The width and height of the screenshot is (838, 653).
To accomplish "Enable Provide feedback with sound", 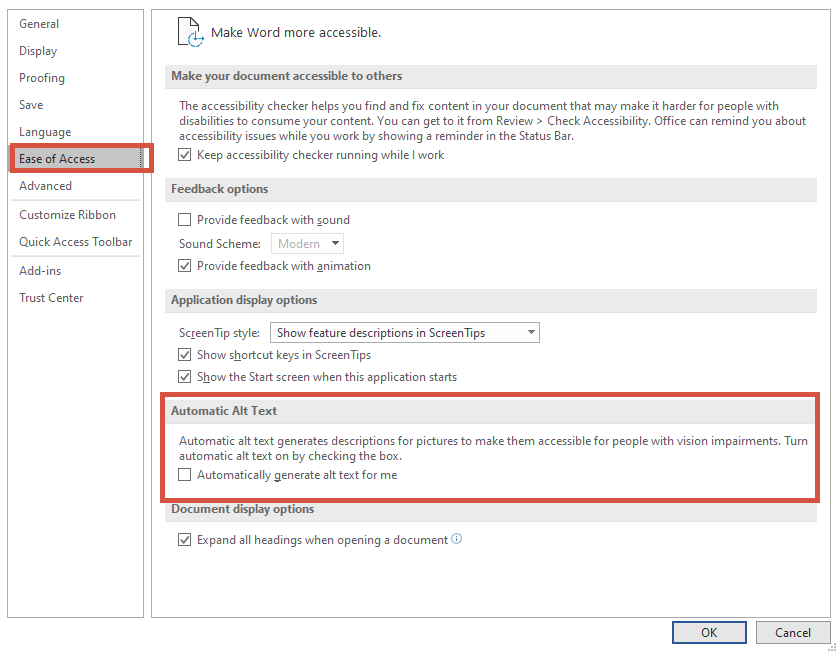I will (x=184, y=220).
